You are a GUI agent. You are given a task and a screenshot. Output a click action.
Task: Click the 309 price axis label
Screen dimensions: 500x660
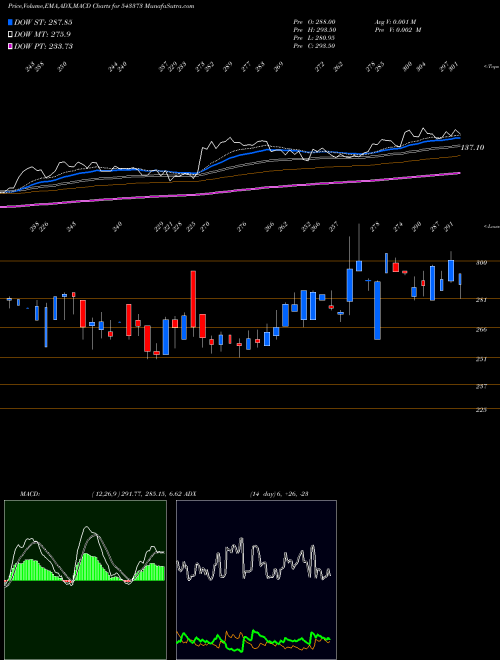tap(481, 263)
